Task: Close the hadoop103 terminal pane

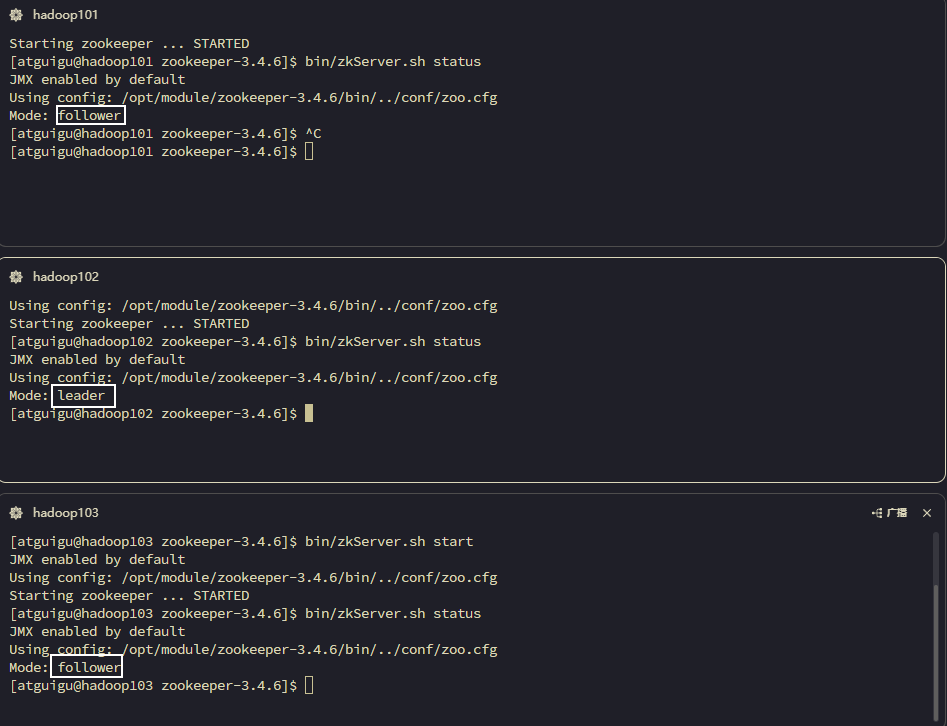Action: [x=927, y=513]
